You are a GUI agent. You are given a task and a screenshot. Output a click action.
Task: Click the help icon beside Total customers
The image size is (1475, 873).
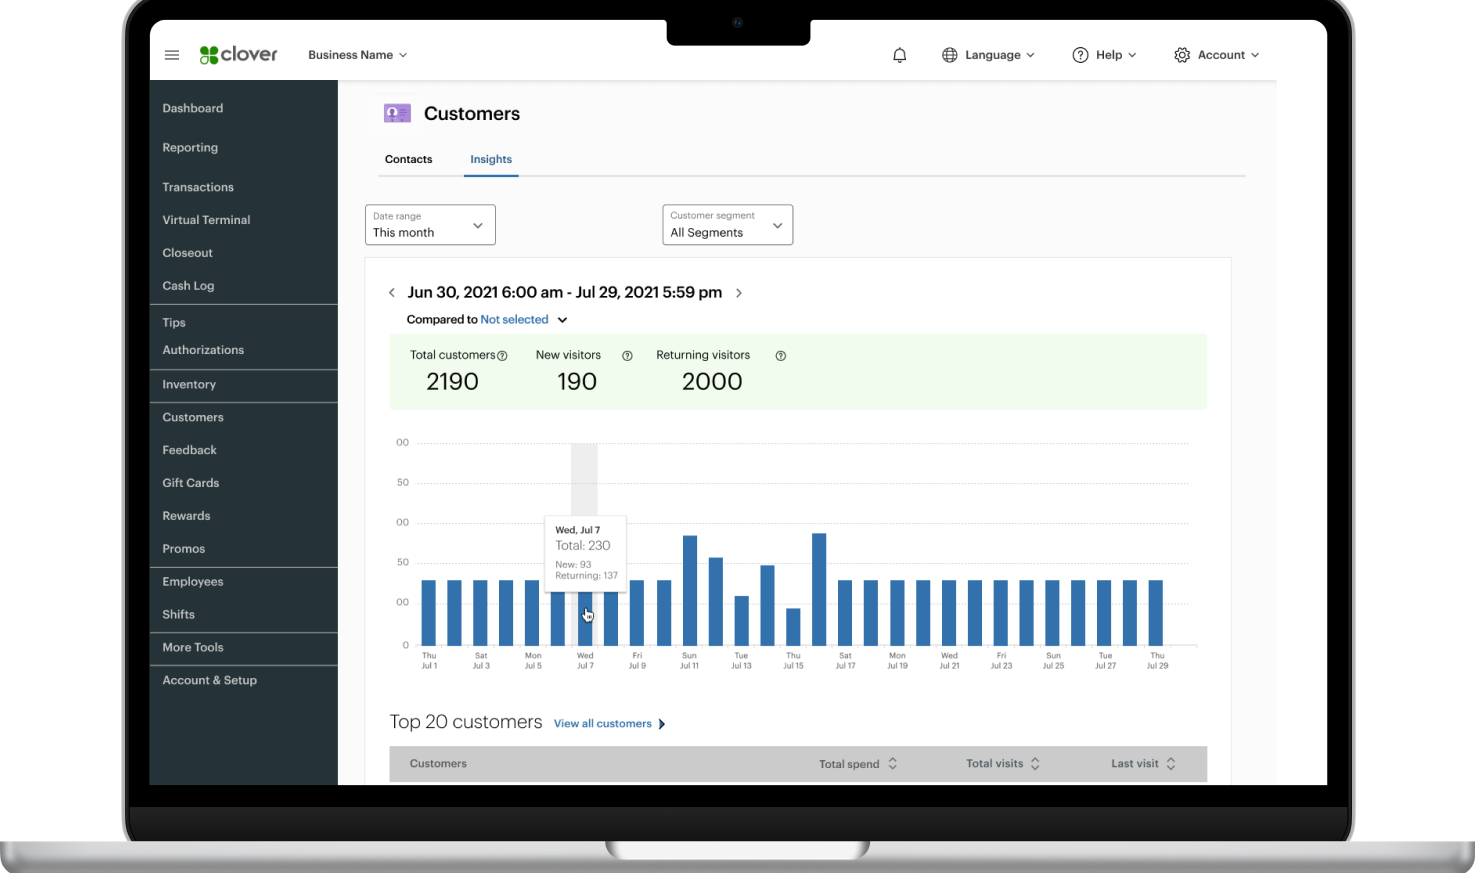(x=502, y=356)
